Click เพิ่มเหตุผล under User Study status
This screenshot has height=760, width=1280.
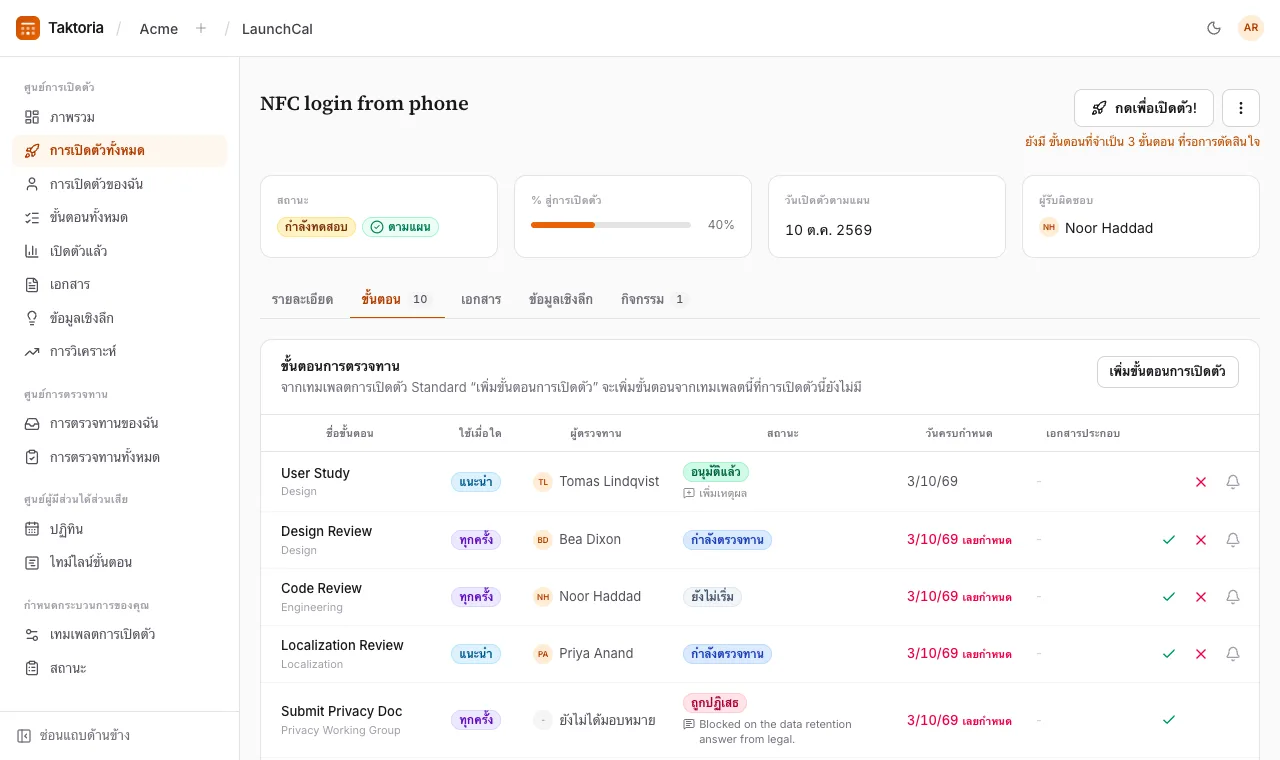coord(715,493)
